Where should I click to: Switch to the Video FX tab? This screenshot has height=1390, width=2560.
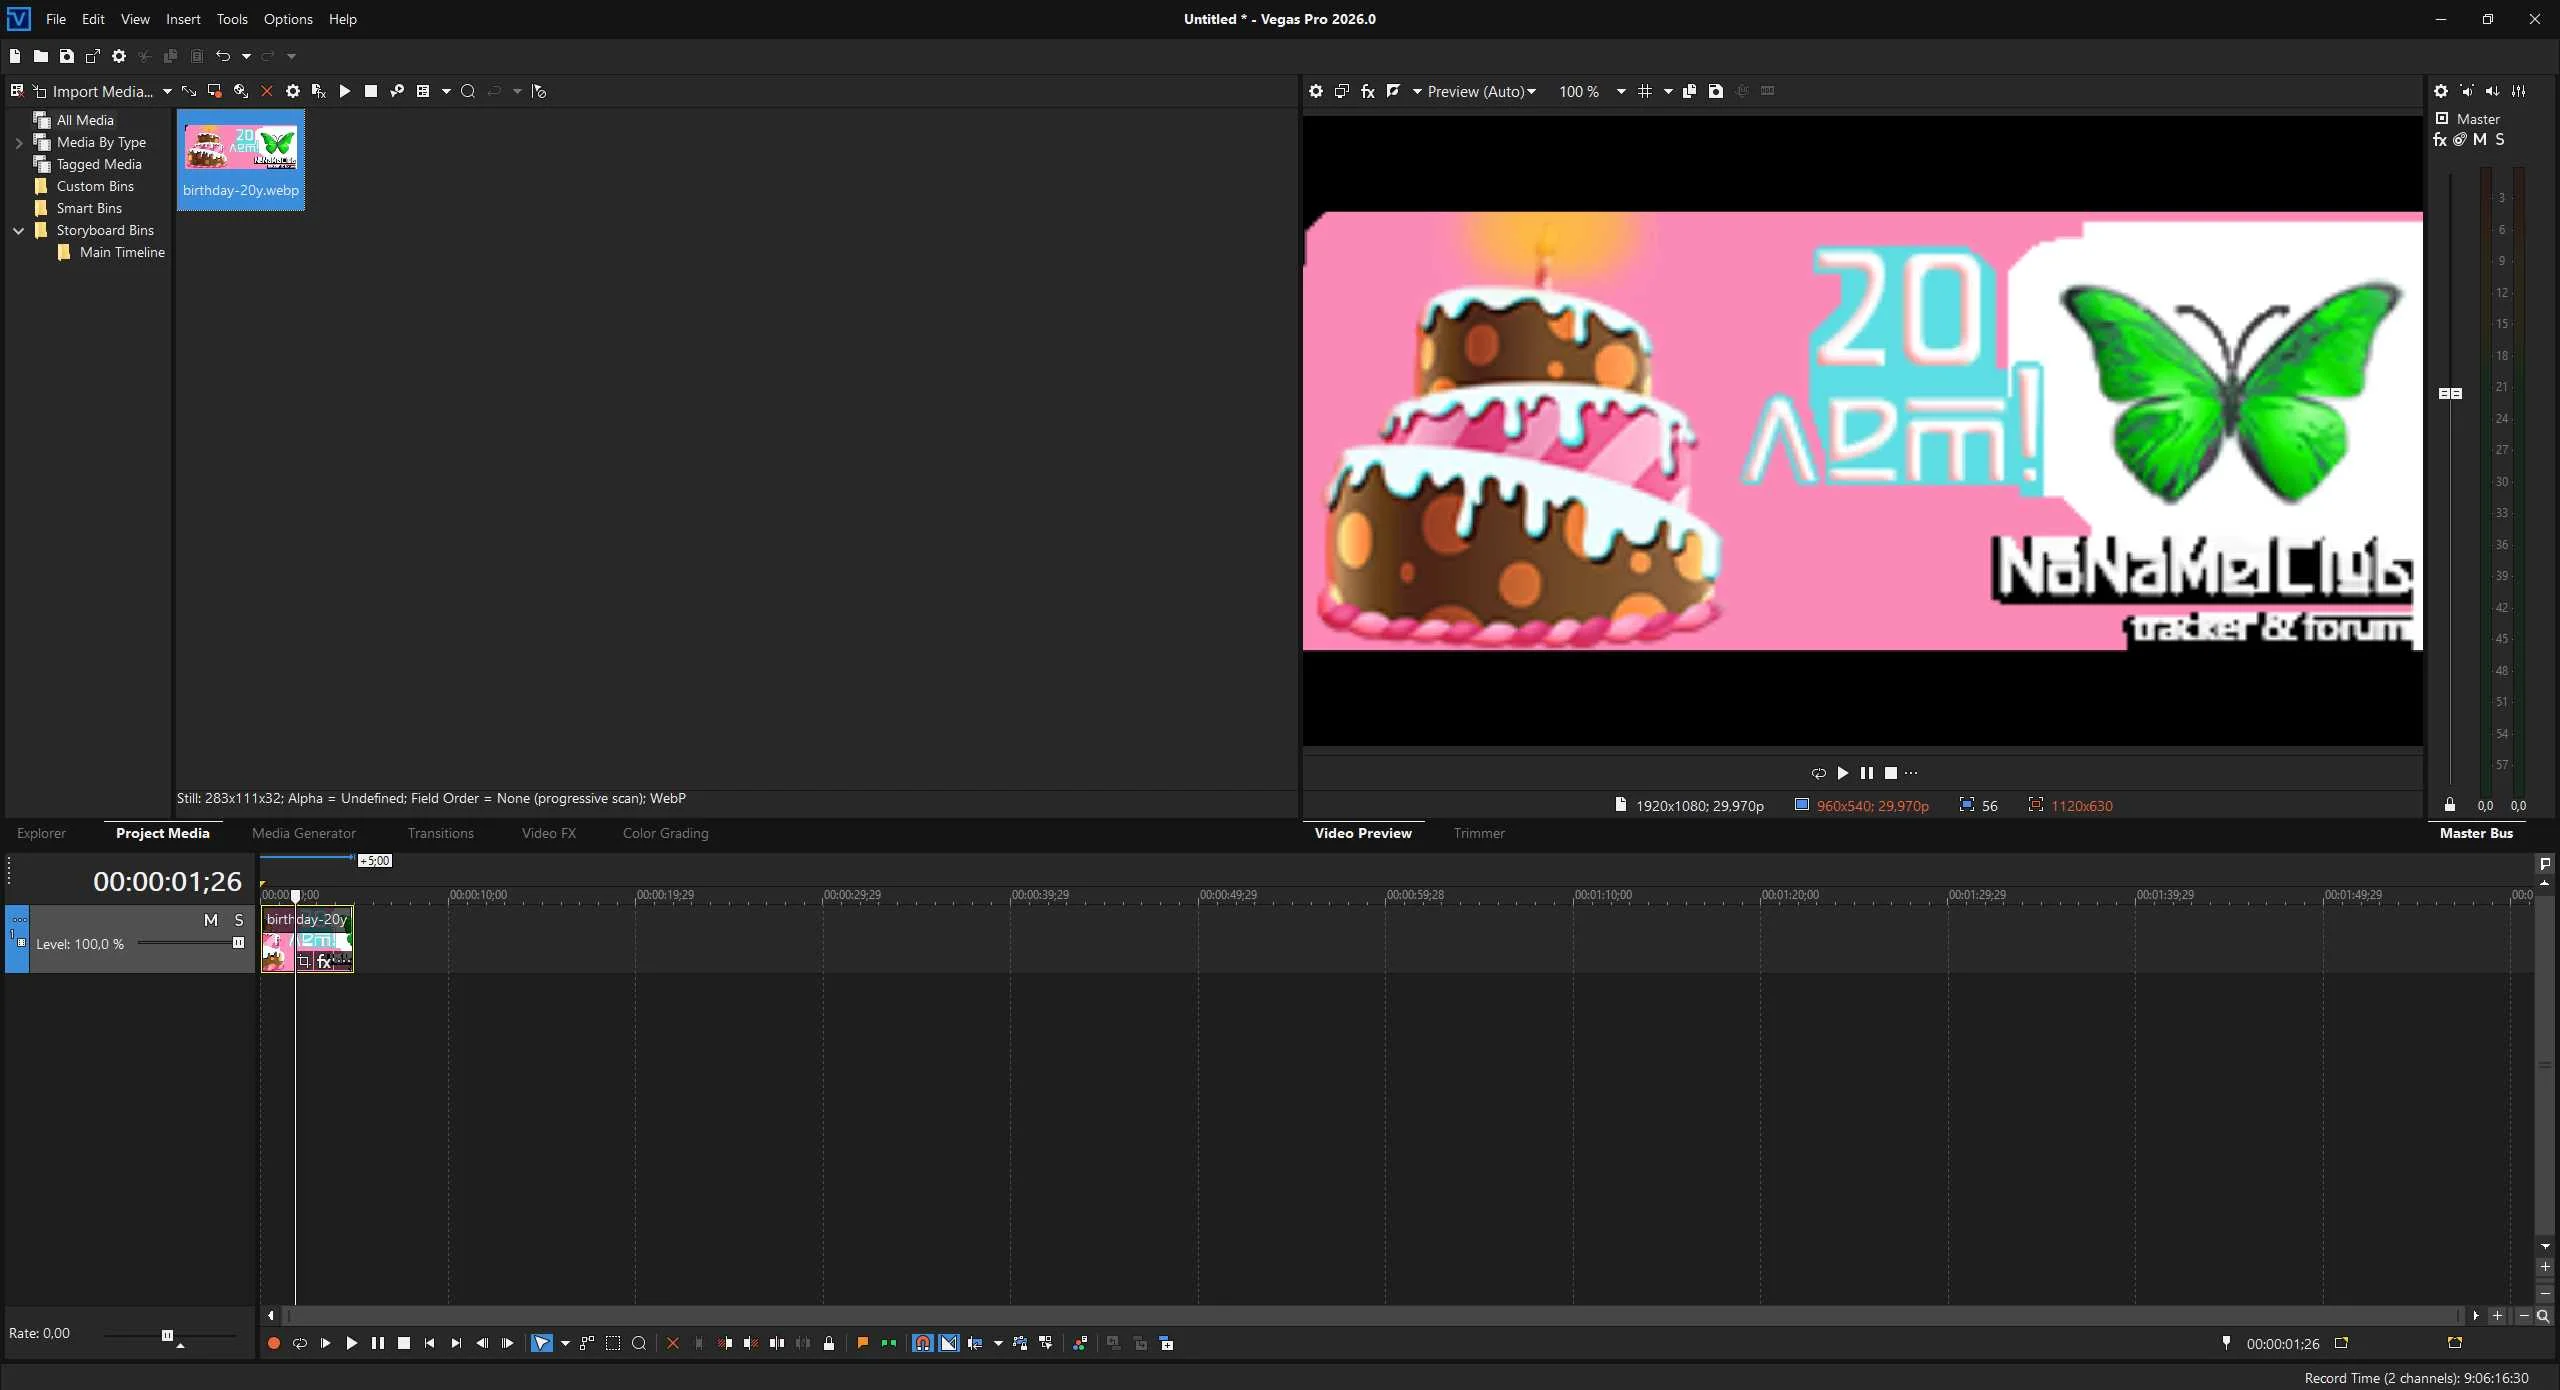[549, 833]
